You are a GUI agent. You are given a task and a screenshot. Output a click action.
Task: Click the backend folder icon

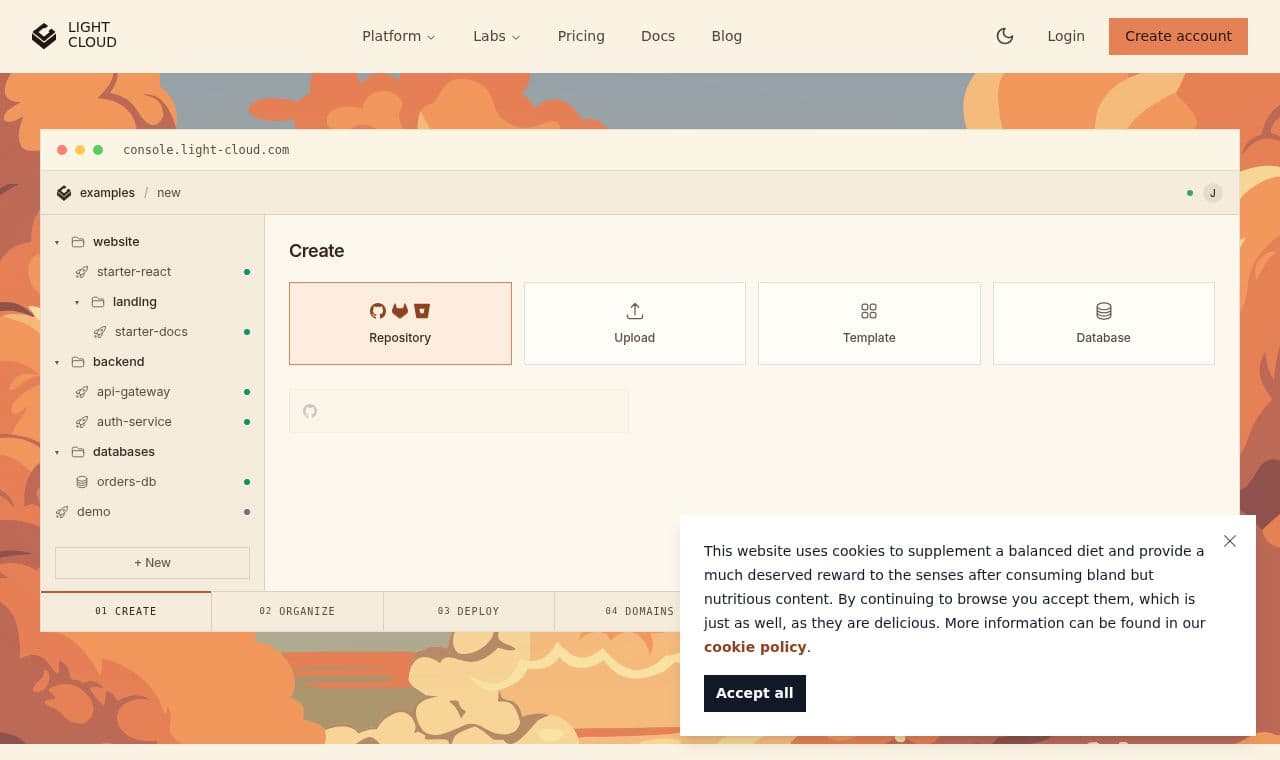(x=78, y=362)
